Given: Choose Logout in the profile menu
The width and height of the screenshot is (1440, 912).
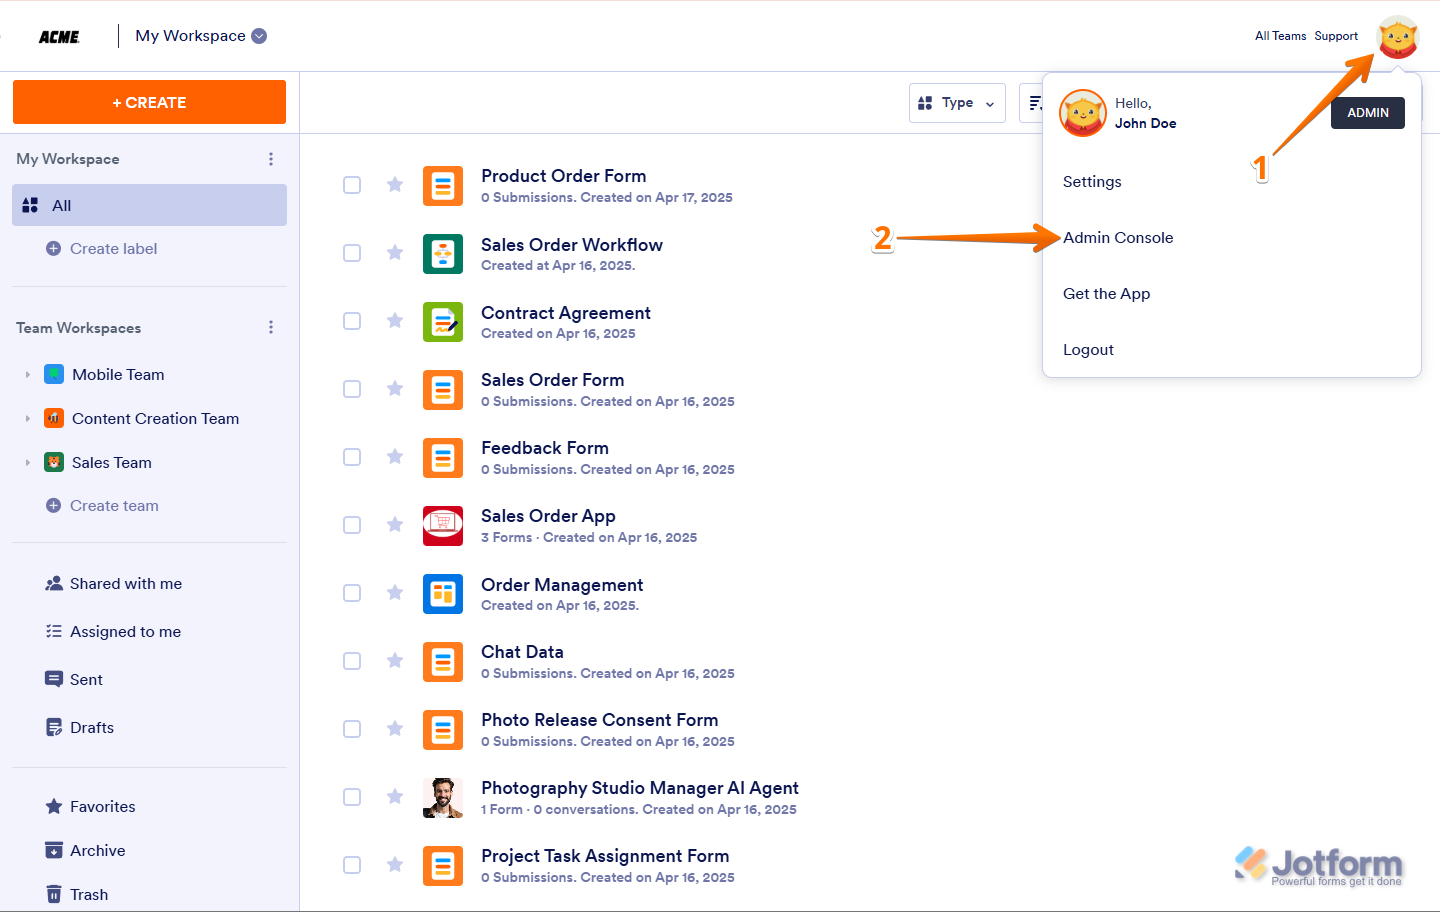Looking at the screenshot, I should coord(1088,350).
